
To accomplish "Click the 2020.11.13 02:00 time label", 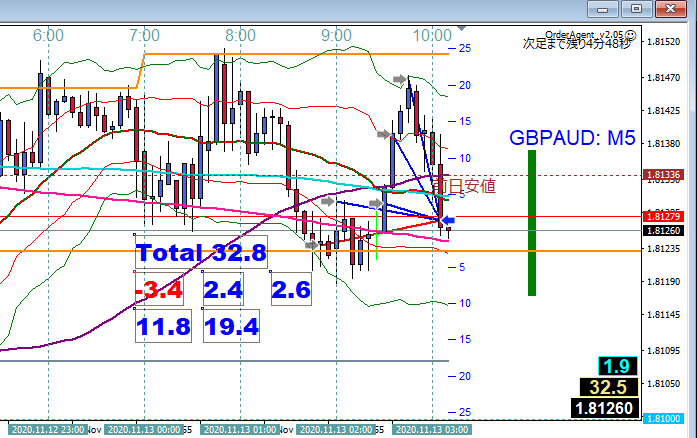I will tap(336, 430).
